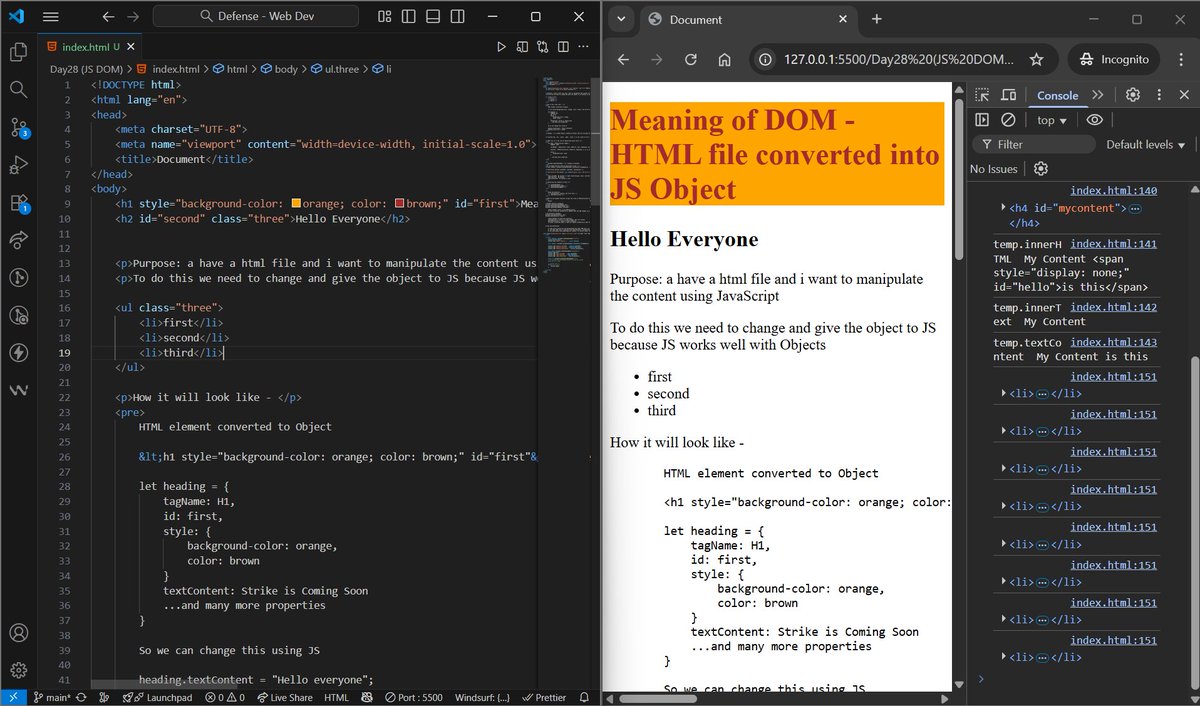Open the index.html:140 source link

[1113, 191]
